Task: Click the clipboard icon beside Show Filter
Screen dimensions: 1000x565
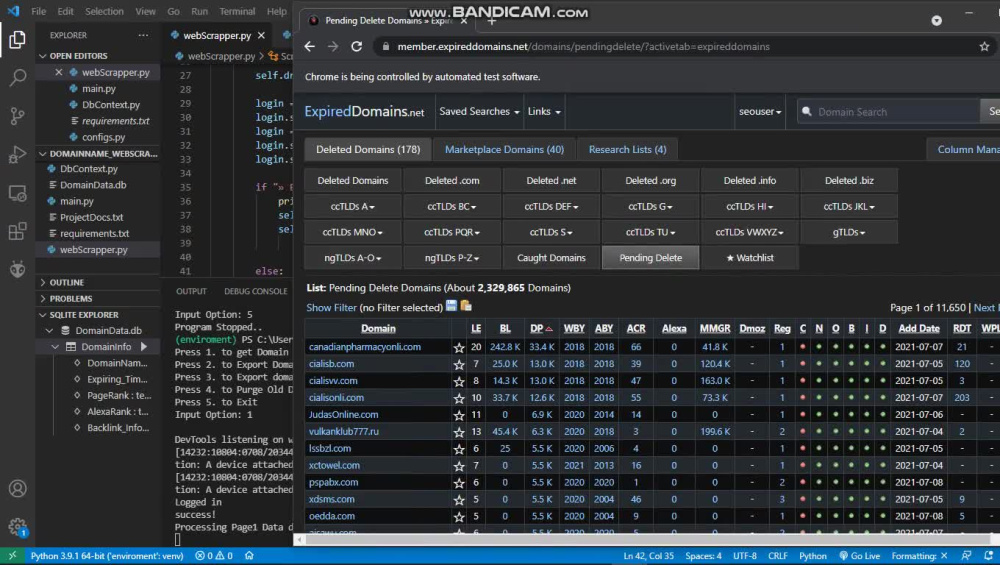Action: click(466, 306)
